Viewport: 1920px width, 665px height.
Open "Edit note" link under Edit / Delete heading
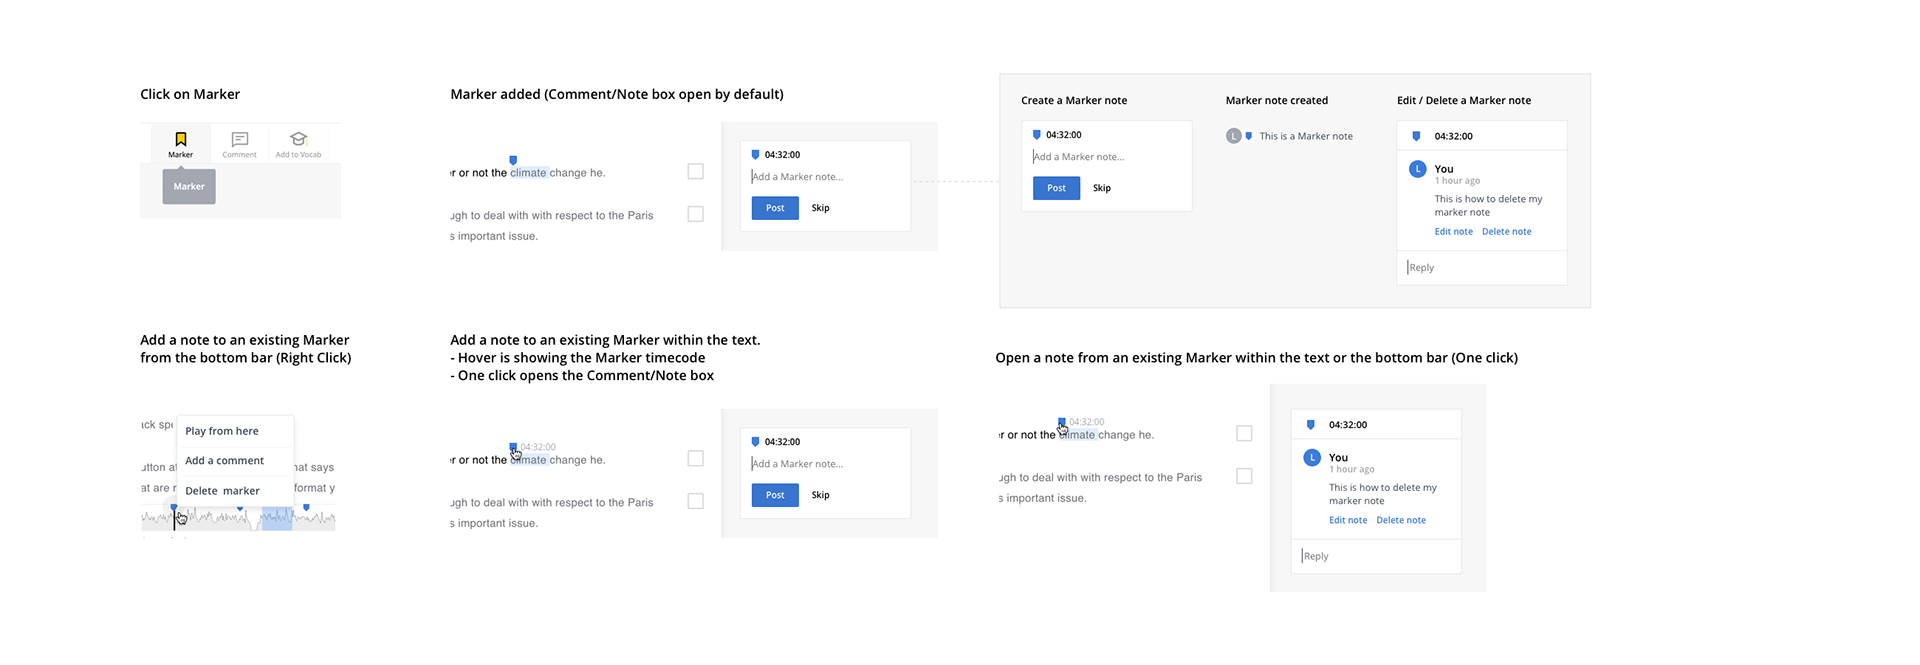(1453, 232)
